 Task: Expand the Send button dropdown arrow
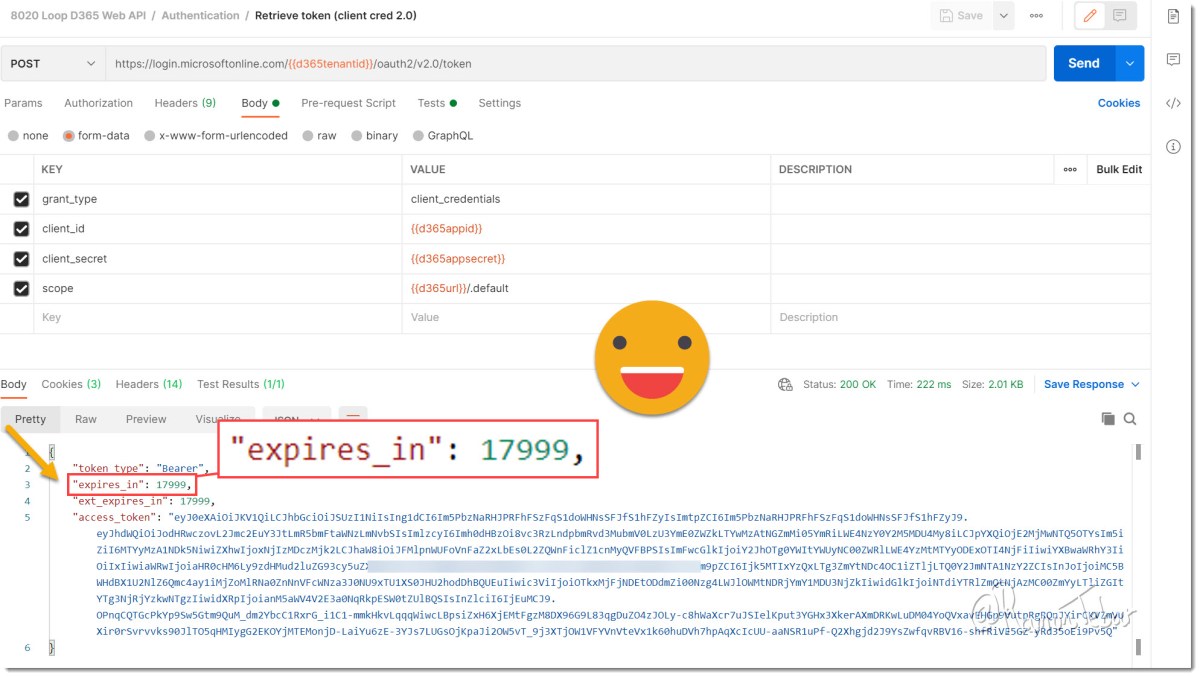pos(1130,63)
